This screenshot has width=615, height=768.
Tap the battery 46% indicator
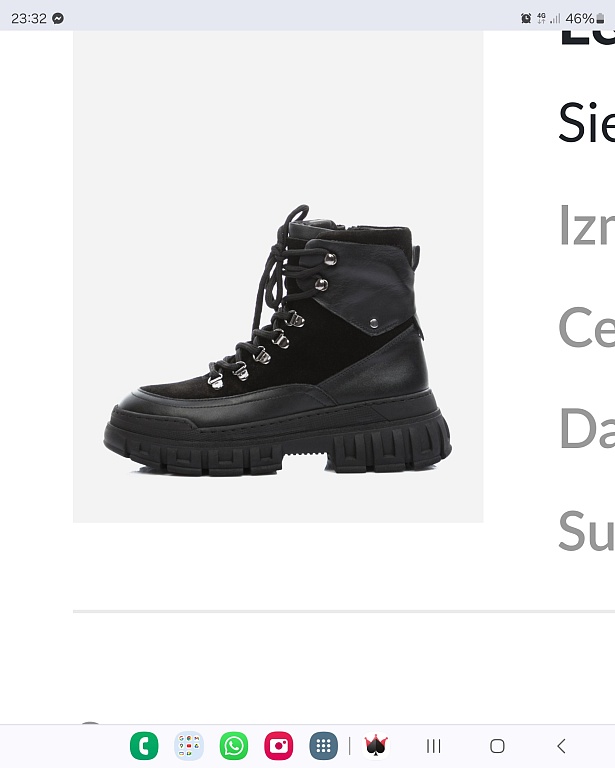[585, 19]
